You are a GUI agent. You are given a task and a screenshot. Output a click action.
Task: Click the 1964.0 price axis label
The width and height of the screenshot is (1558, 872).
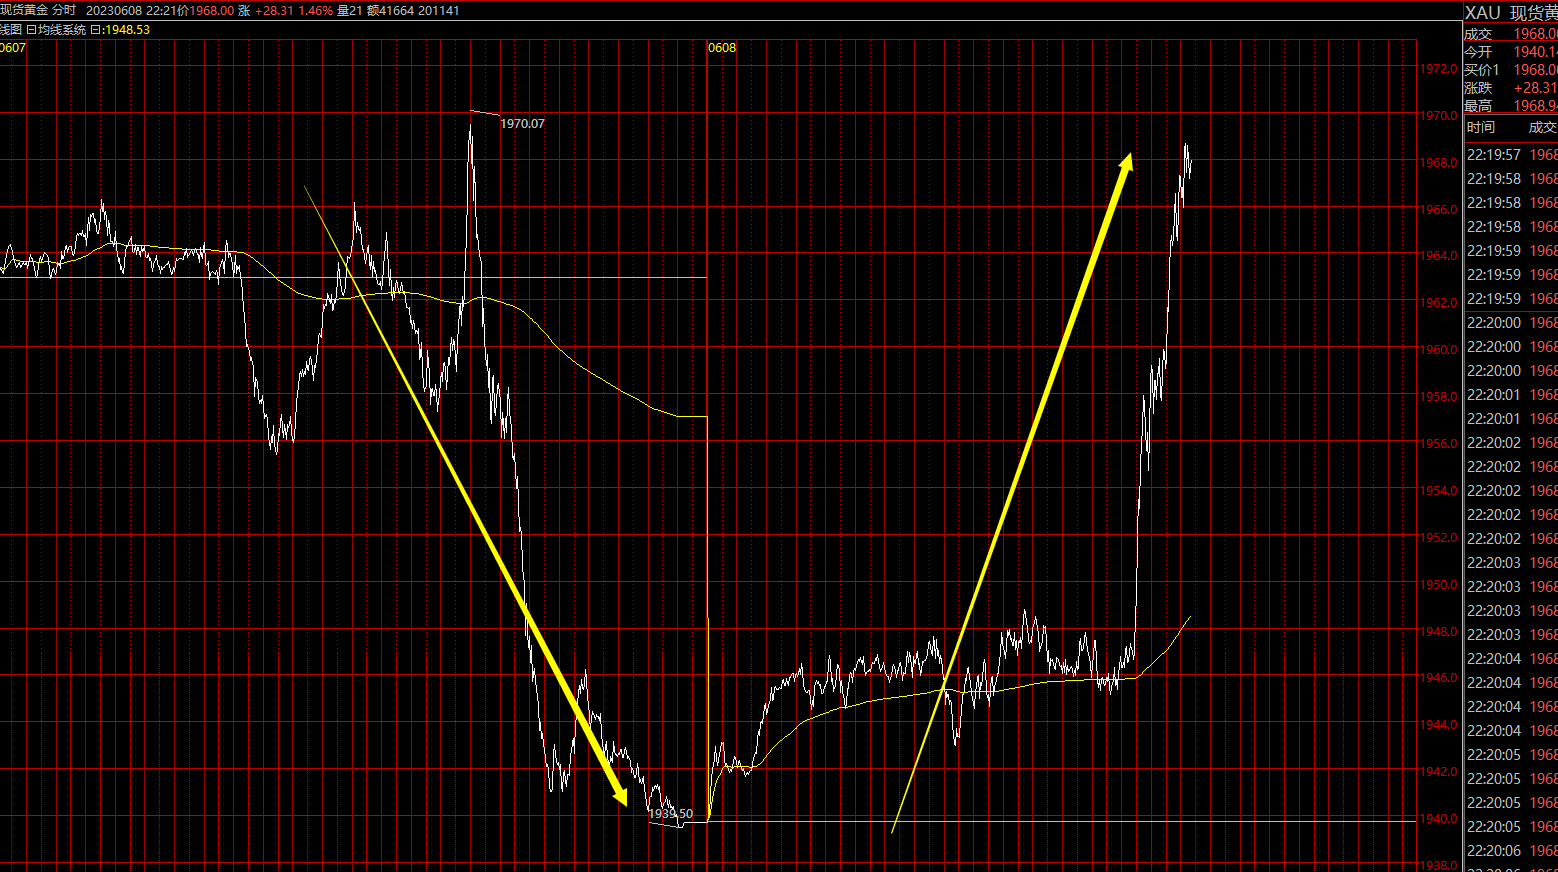(x=1438, y=256)
